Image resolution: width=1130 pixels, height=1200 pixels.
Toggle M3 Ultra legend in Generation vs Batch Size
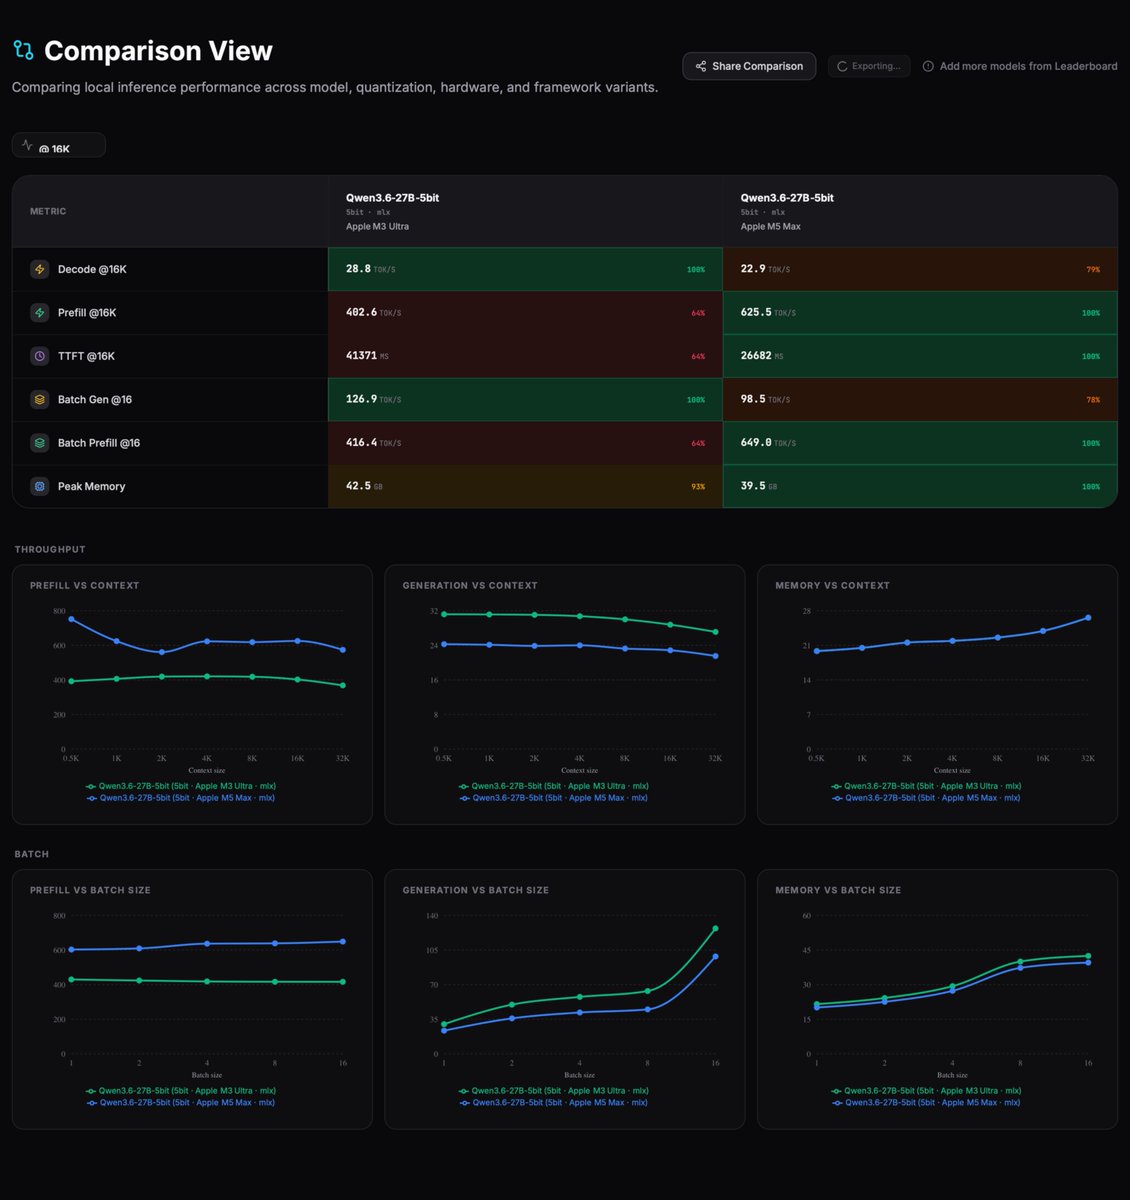554,1091
